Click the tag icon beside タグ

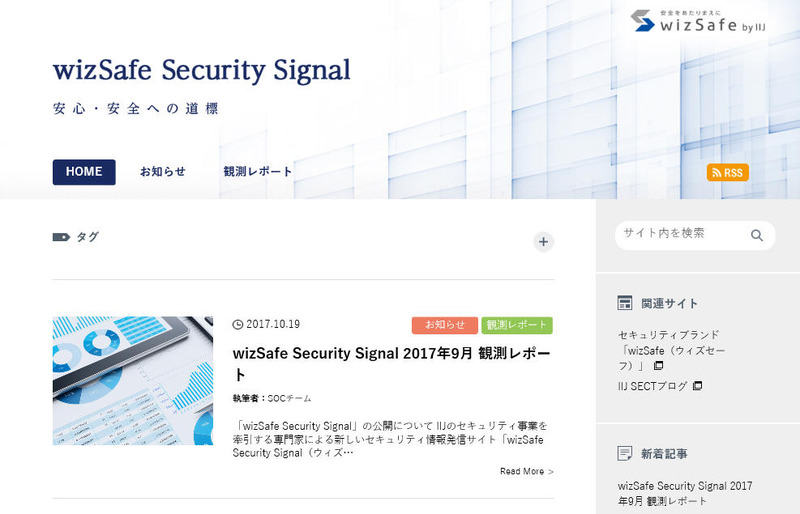[x=60, y=237]
